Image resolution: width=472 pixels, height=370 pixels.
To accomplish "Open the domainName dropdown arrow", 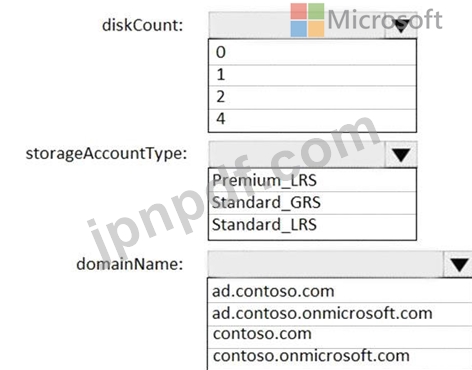I will pyautogui.click(x=458, y=264).
